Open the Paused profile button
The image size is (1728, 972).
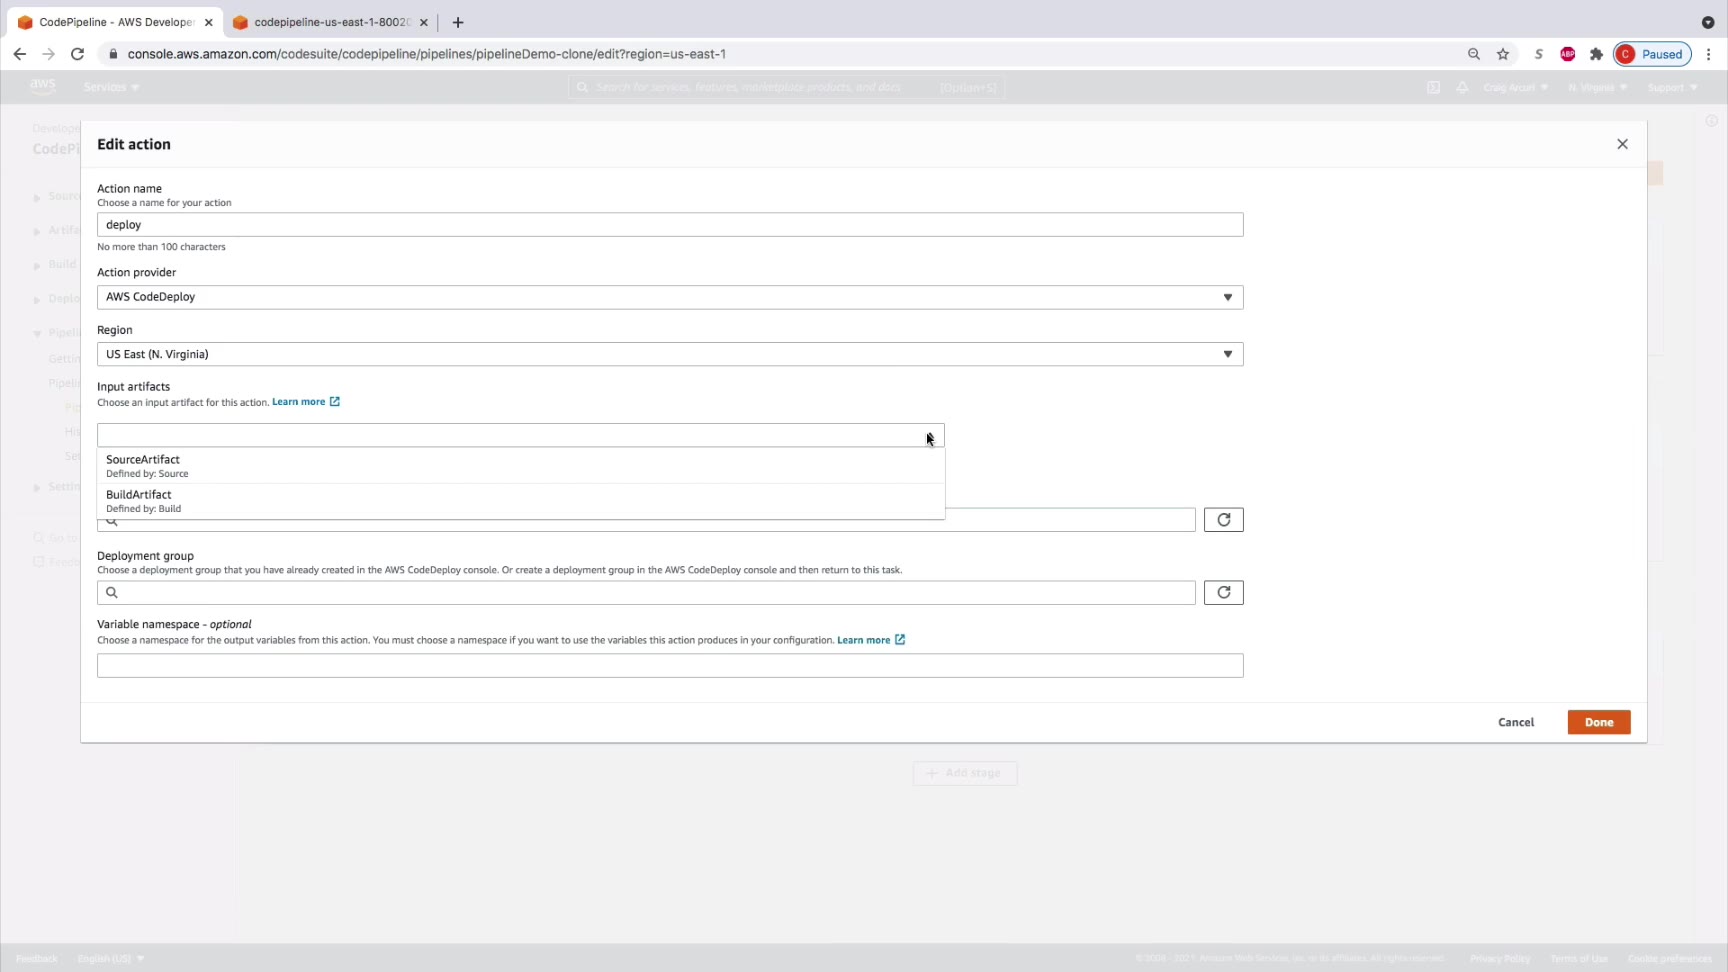click(x=1652, y=54)
